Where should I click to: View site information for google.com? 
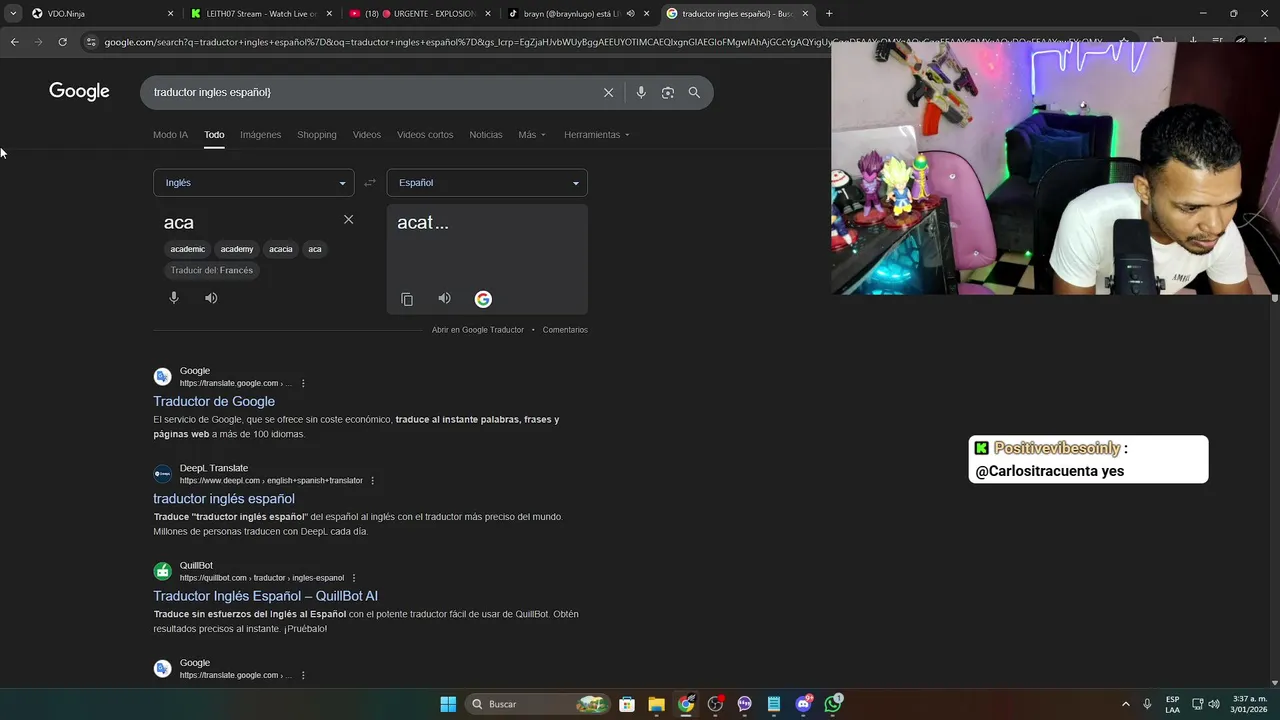pos(91,42)
